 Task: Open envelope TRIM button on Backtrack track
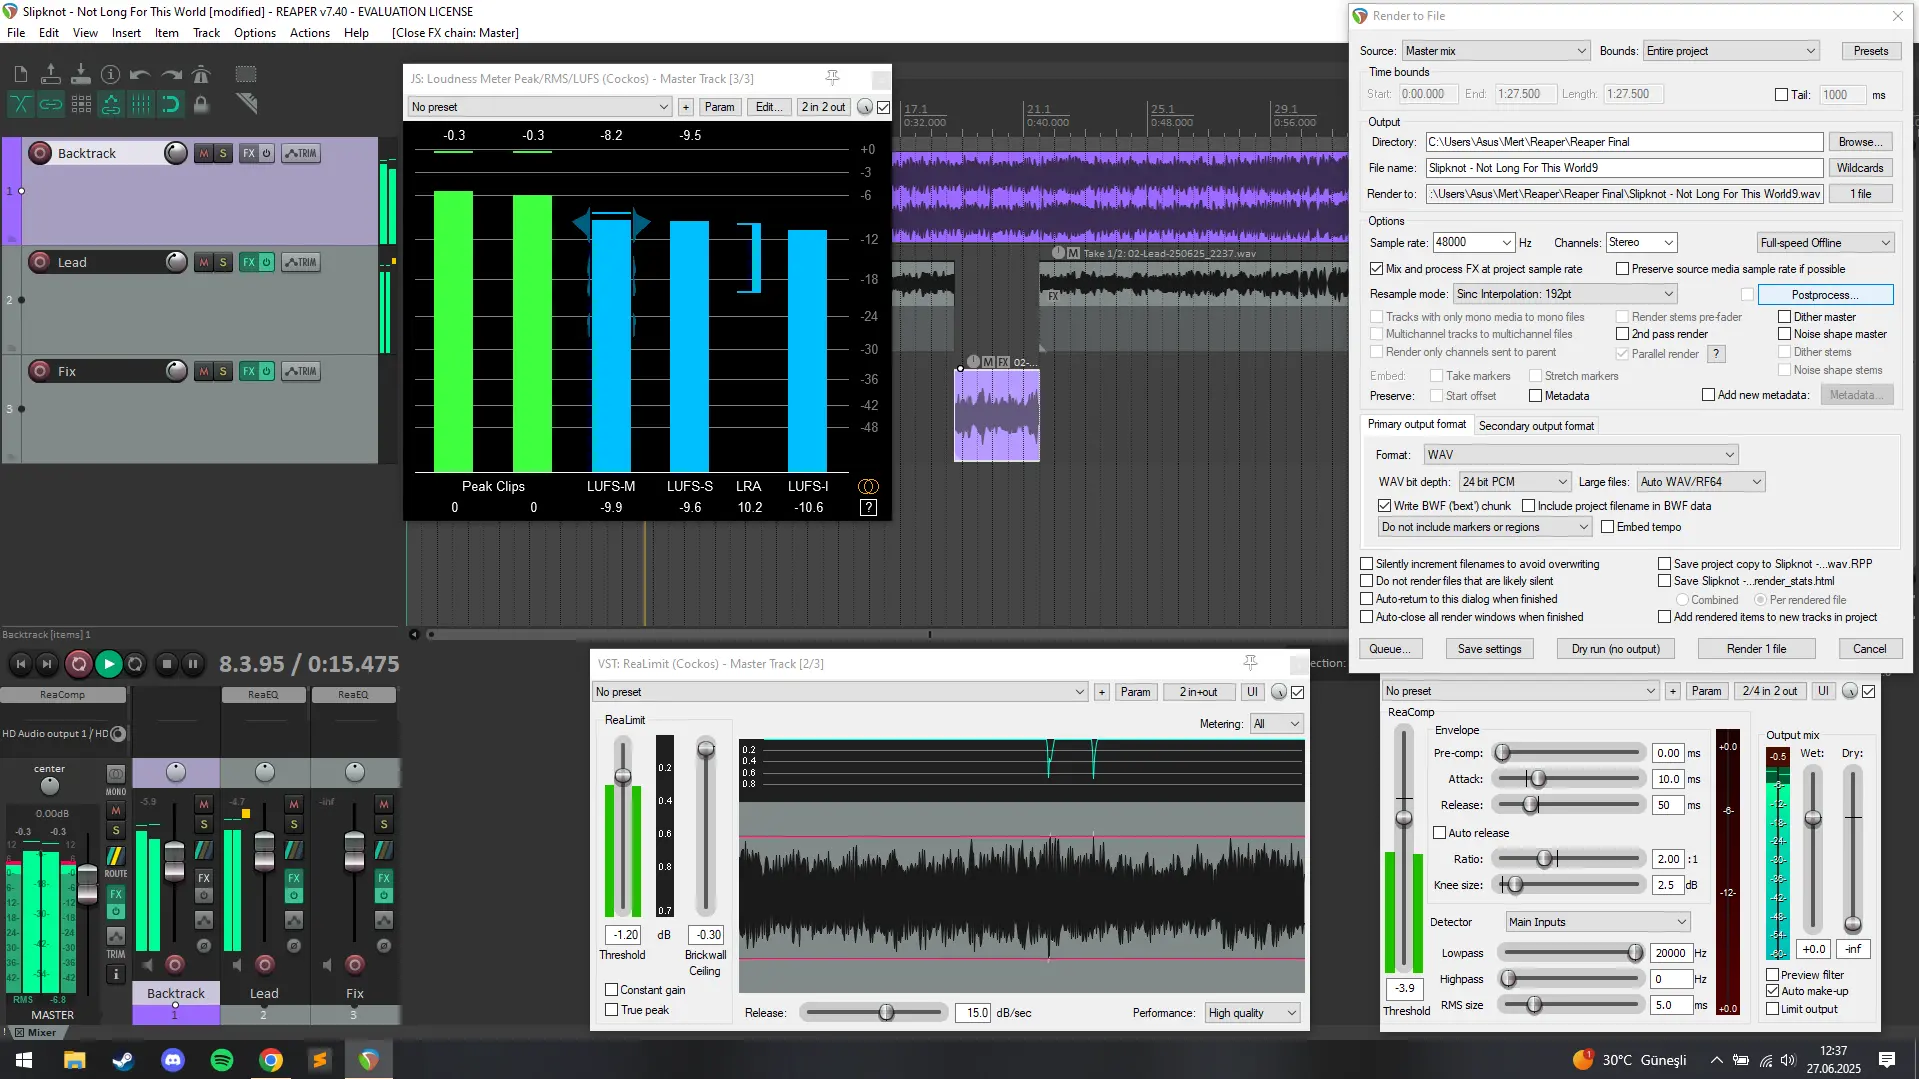pyautogui.click(x=300, y=153)
